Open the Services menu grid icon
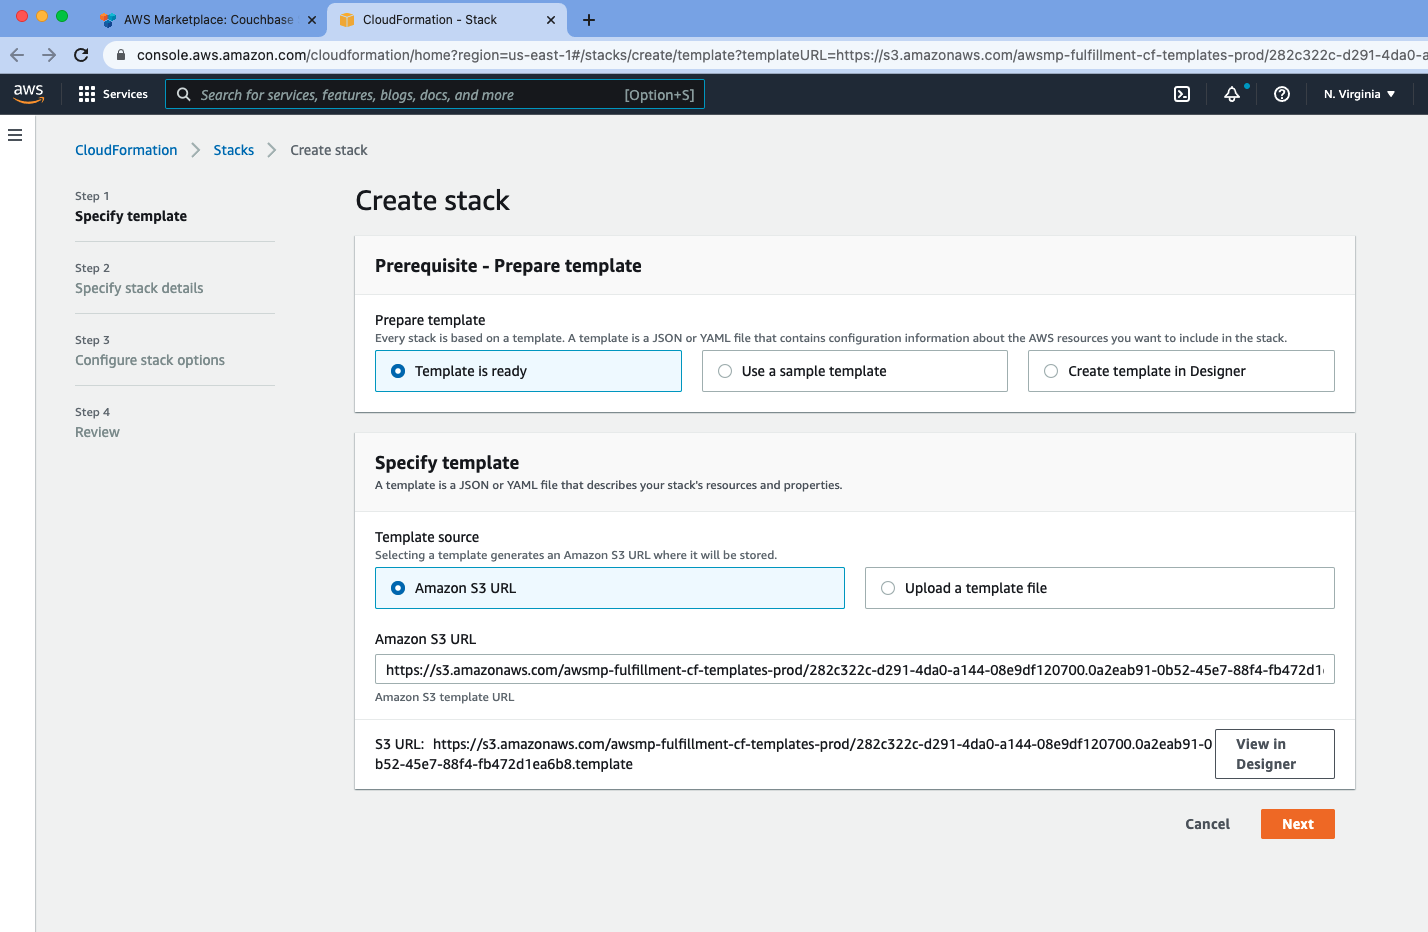The height and width of the screenshot is (932, 1428). (87, 93)
